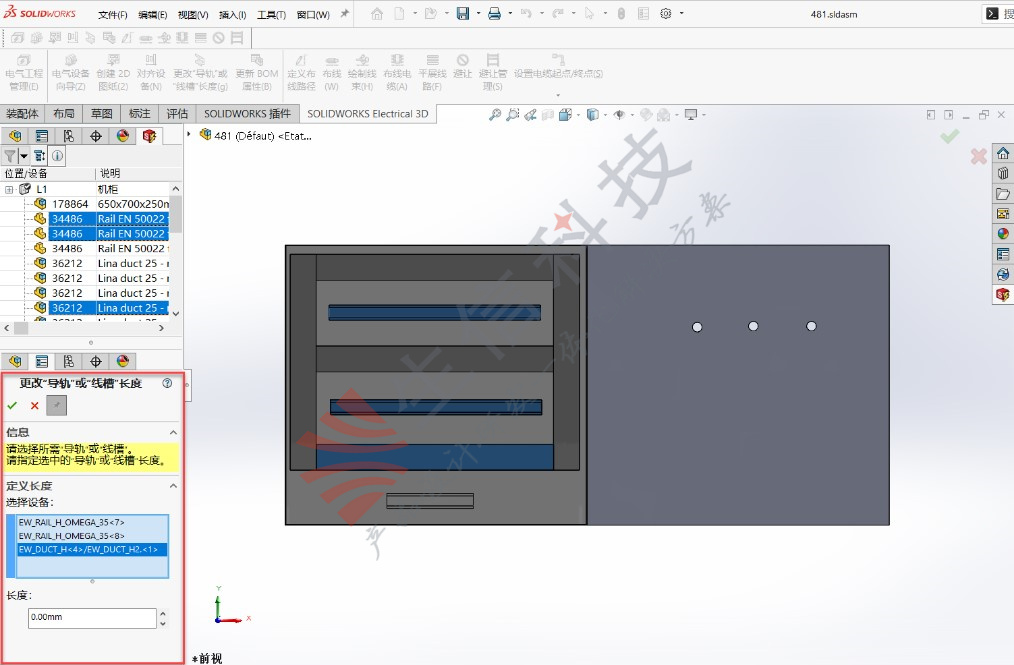Viewport: 1014px width, 665px height.
Task: Open the 文件(F) menu
Action: coord(113,14)
